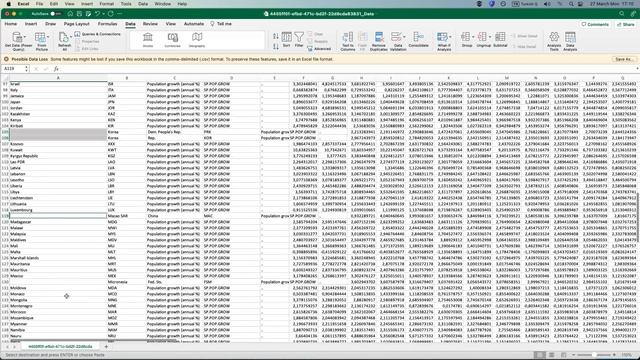Expand the Refresh All dropdown arrow

click(x=71, y=37)
